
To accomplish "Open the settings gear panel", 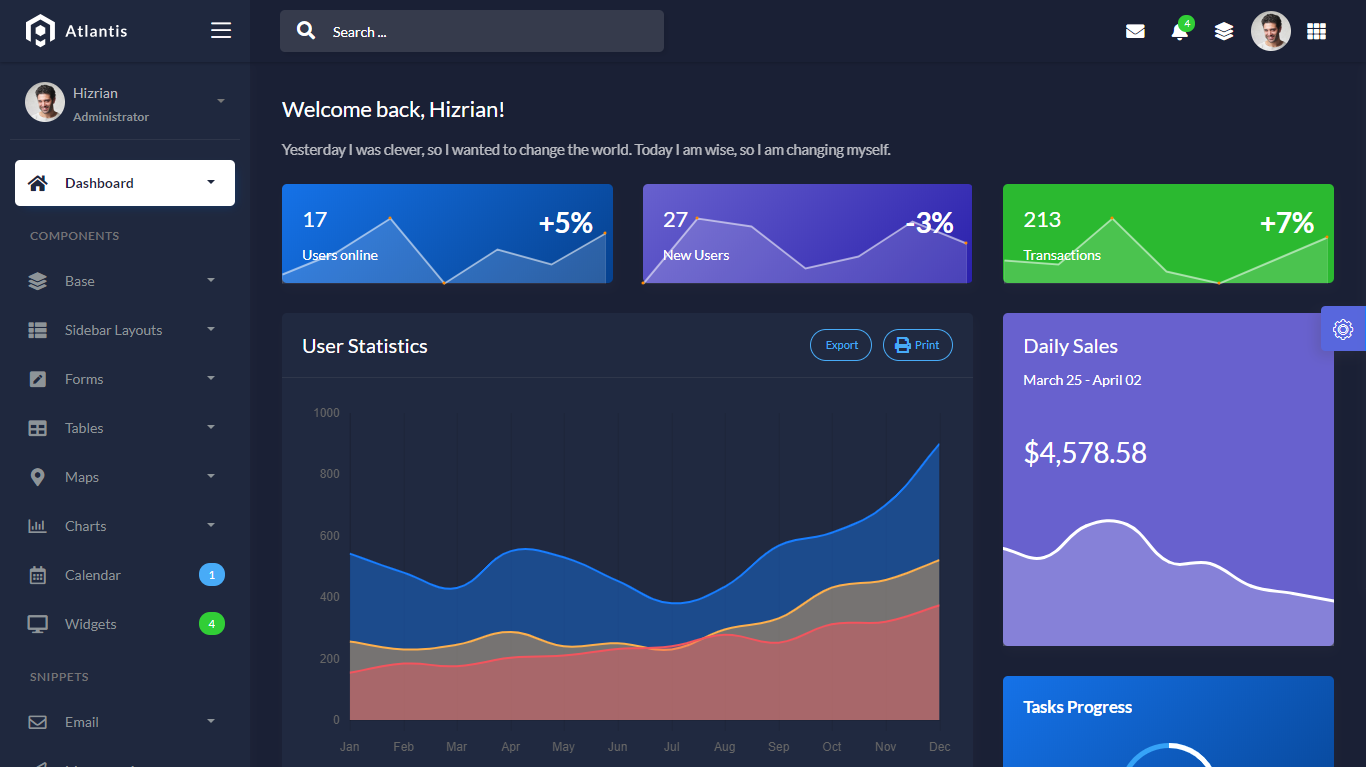I will click(x=1343, y=329).
